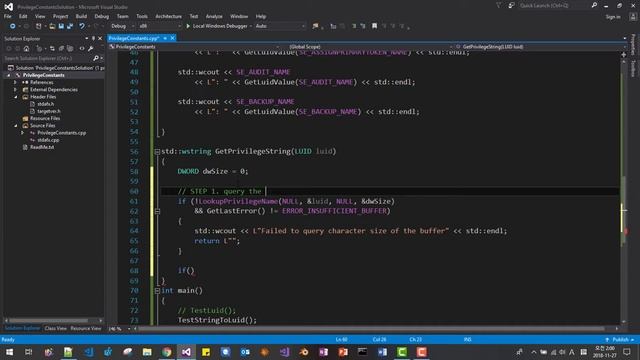Viewport: 640px width, 360px height.
Task: Click the editor horizontal scrollbar
Action: pos(376,329)
